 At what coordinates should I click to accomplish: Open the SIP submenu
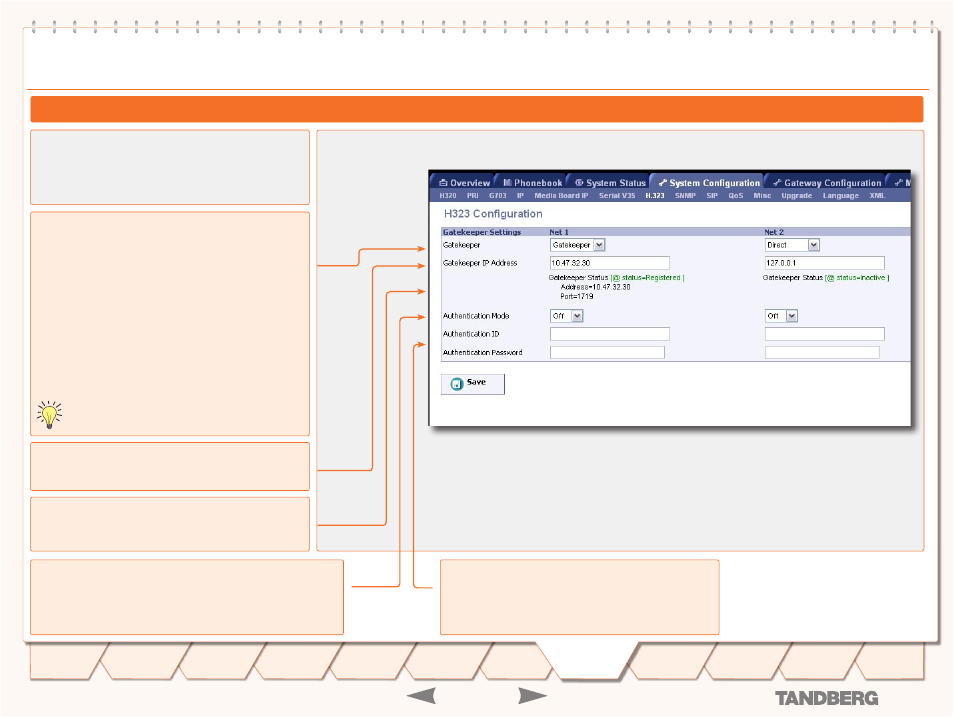(x=712, y=195)
